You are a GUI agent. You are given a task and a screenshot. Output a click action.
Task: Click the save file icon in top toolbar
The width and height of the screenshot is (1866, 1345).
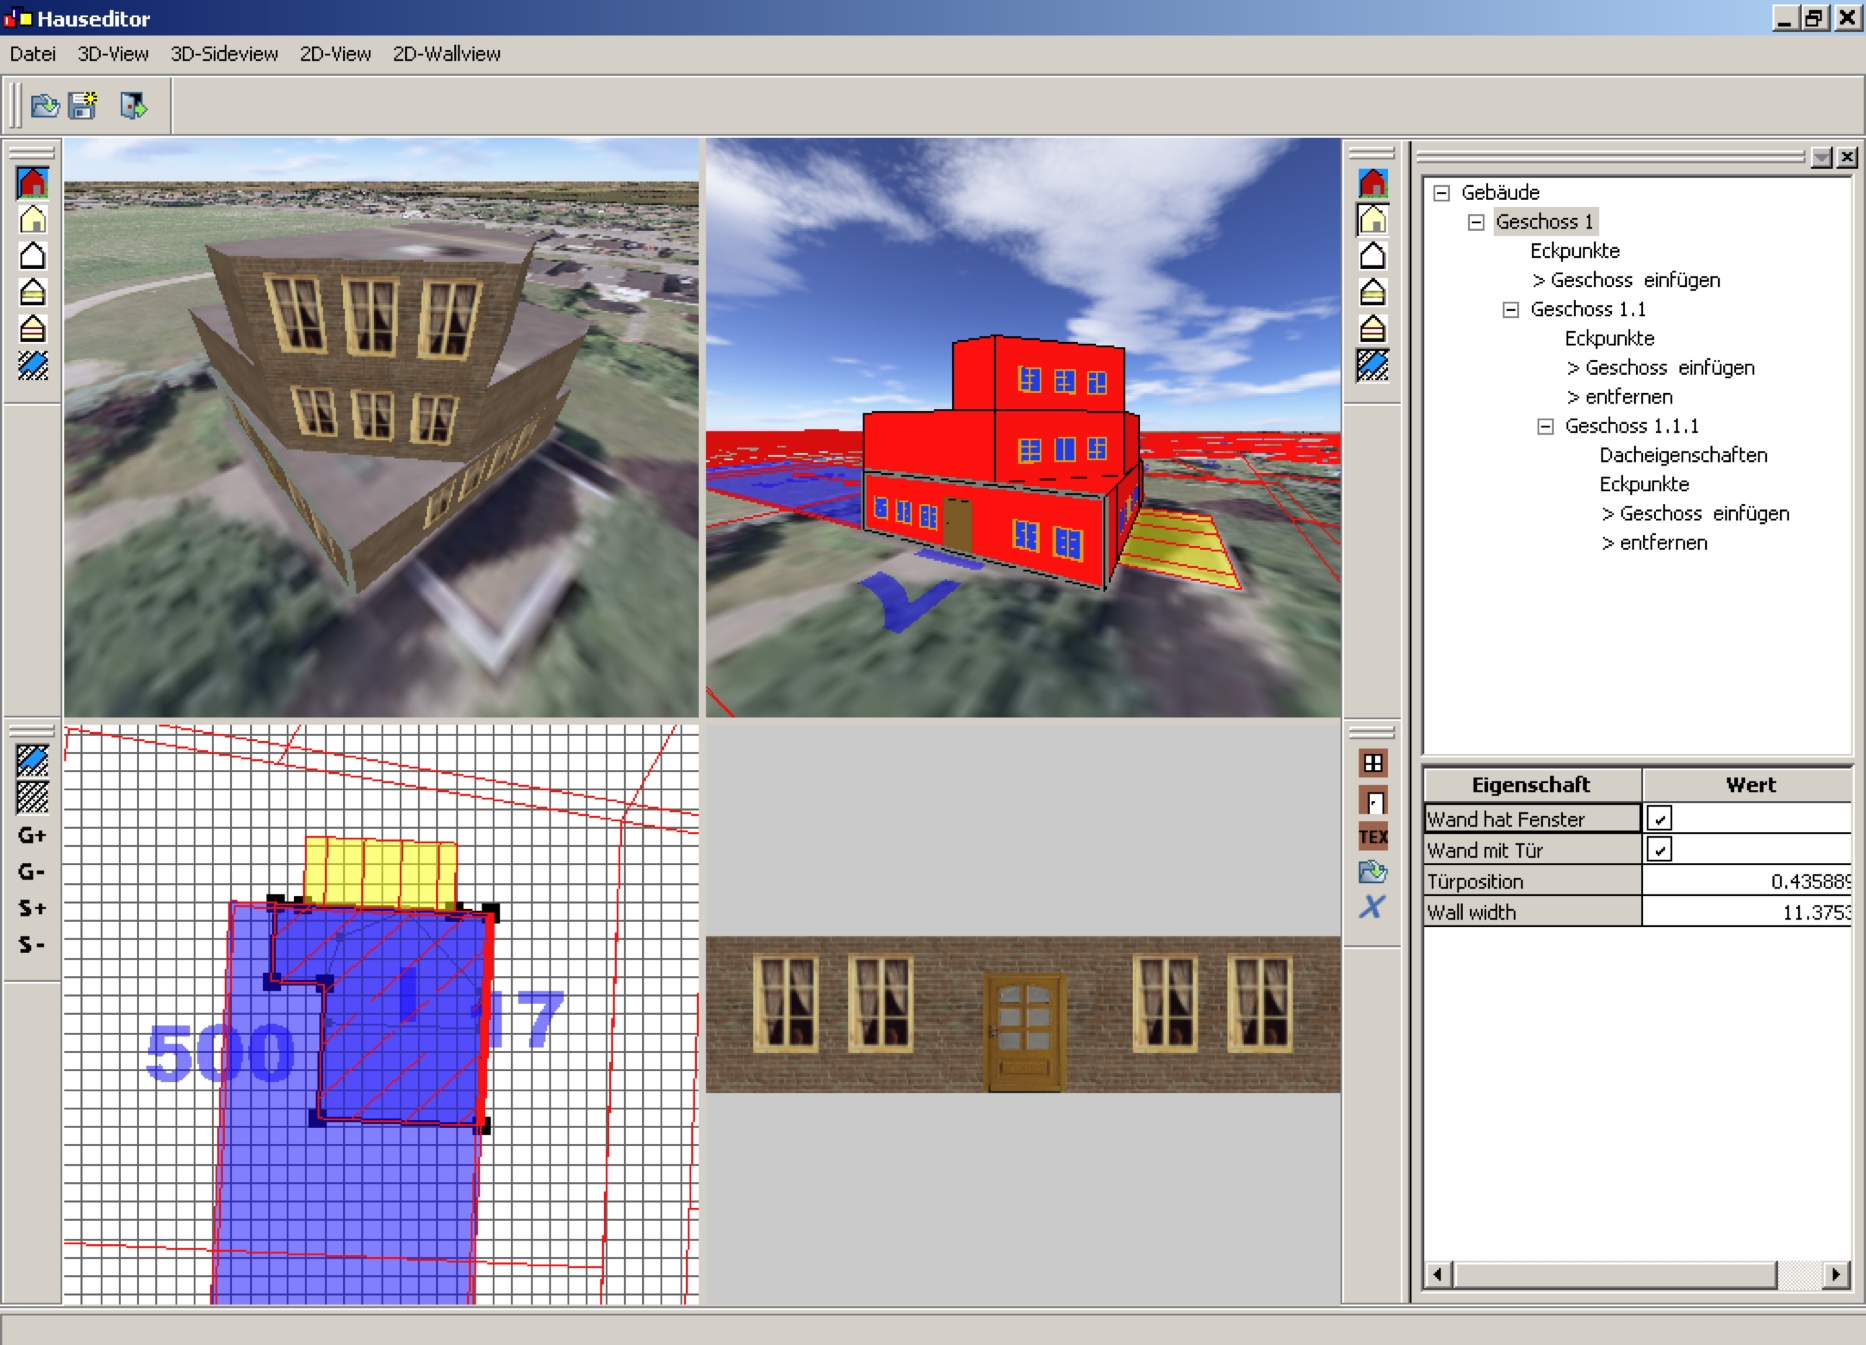(x=83, y=105)
